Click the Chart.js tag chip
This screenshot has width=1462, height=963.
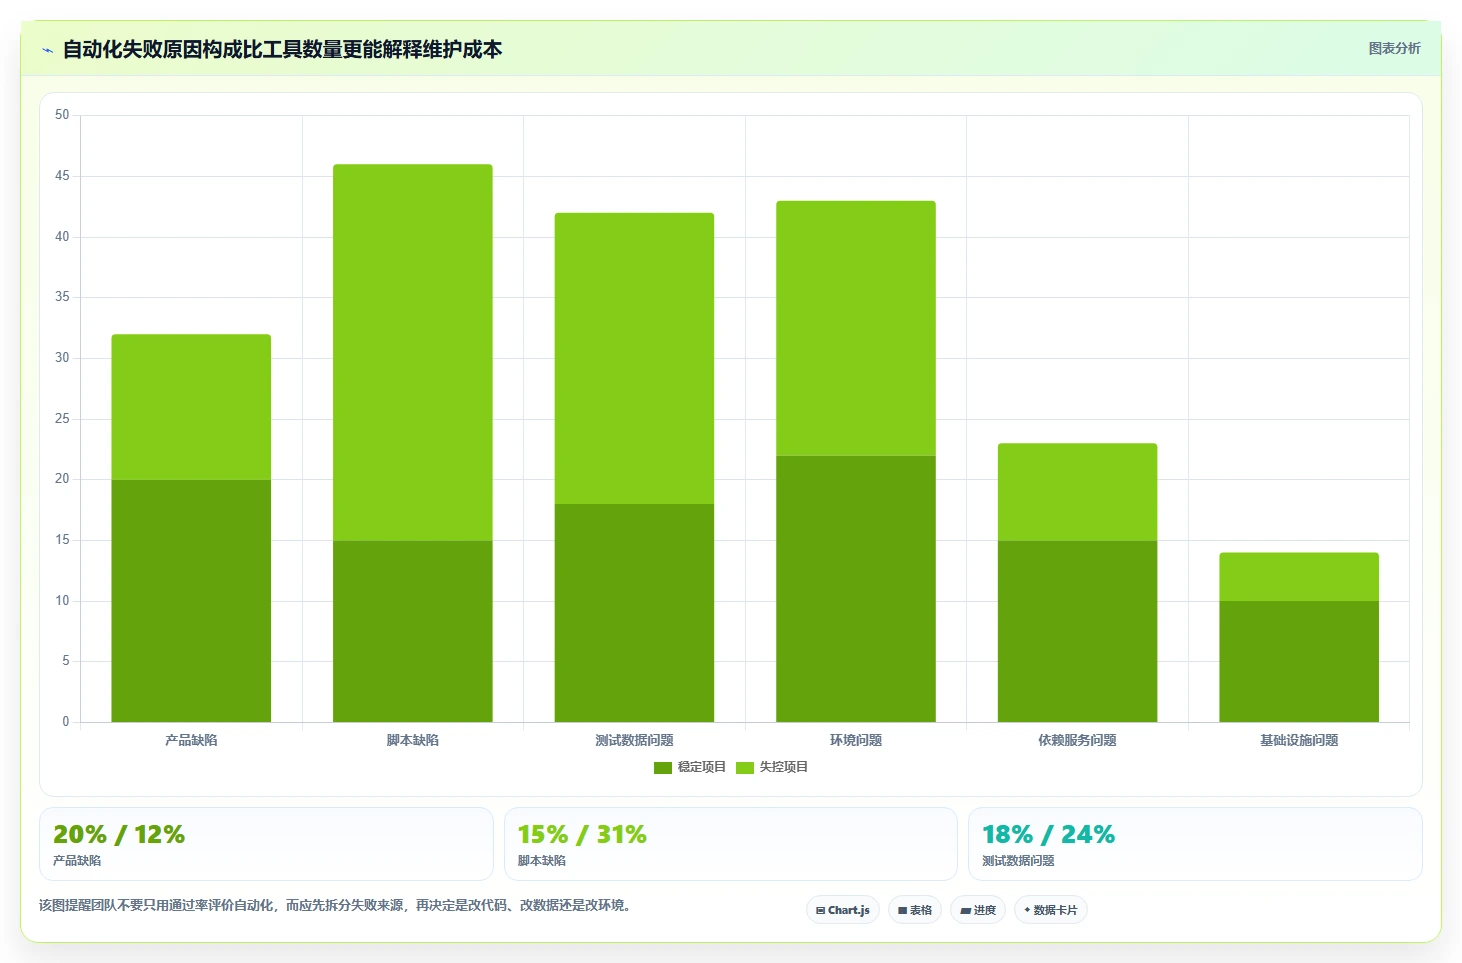click(843, 910)
